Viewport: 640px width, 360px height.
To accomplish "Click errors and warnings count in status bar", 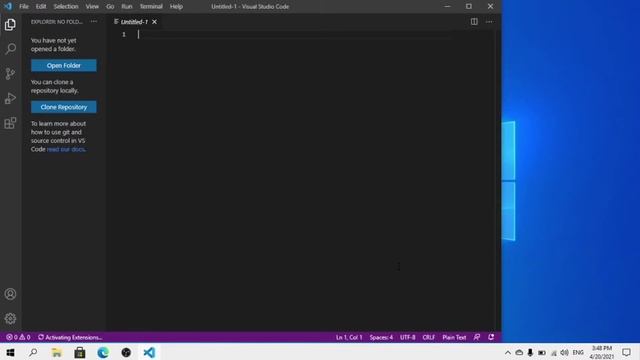I will 18,337.
